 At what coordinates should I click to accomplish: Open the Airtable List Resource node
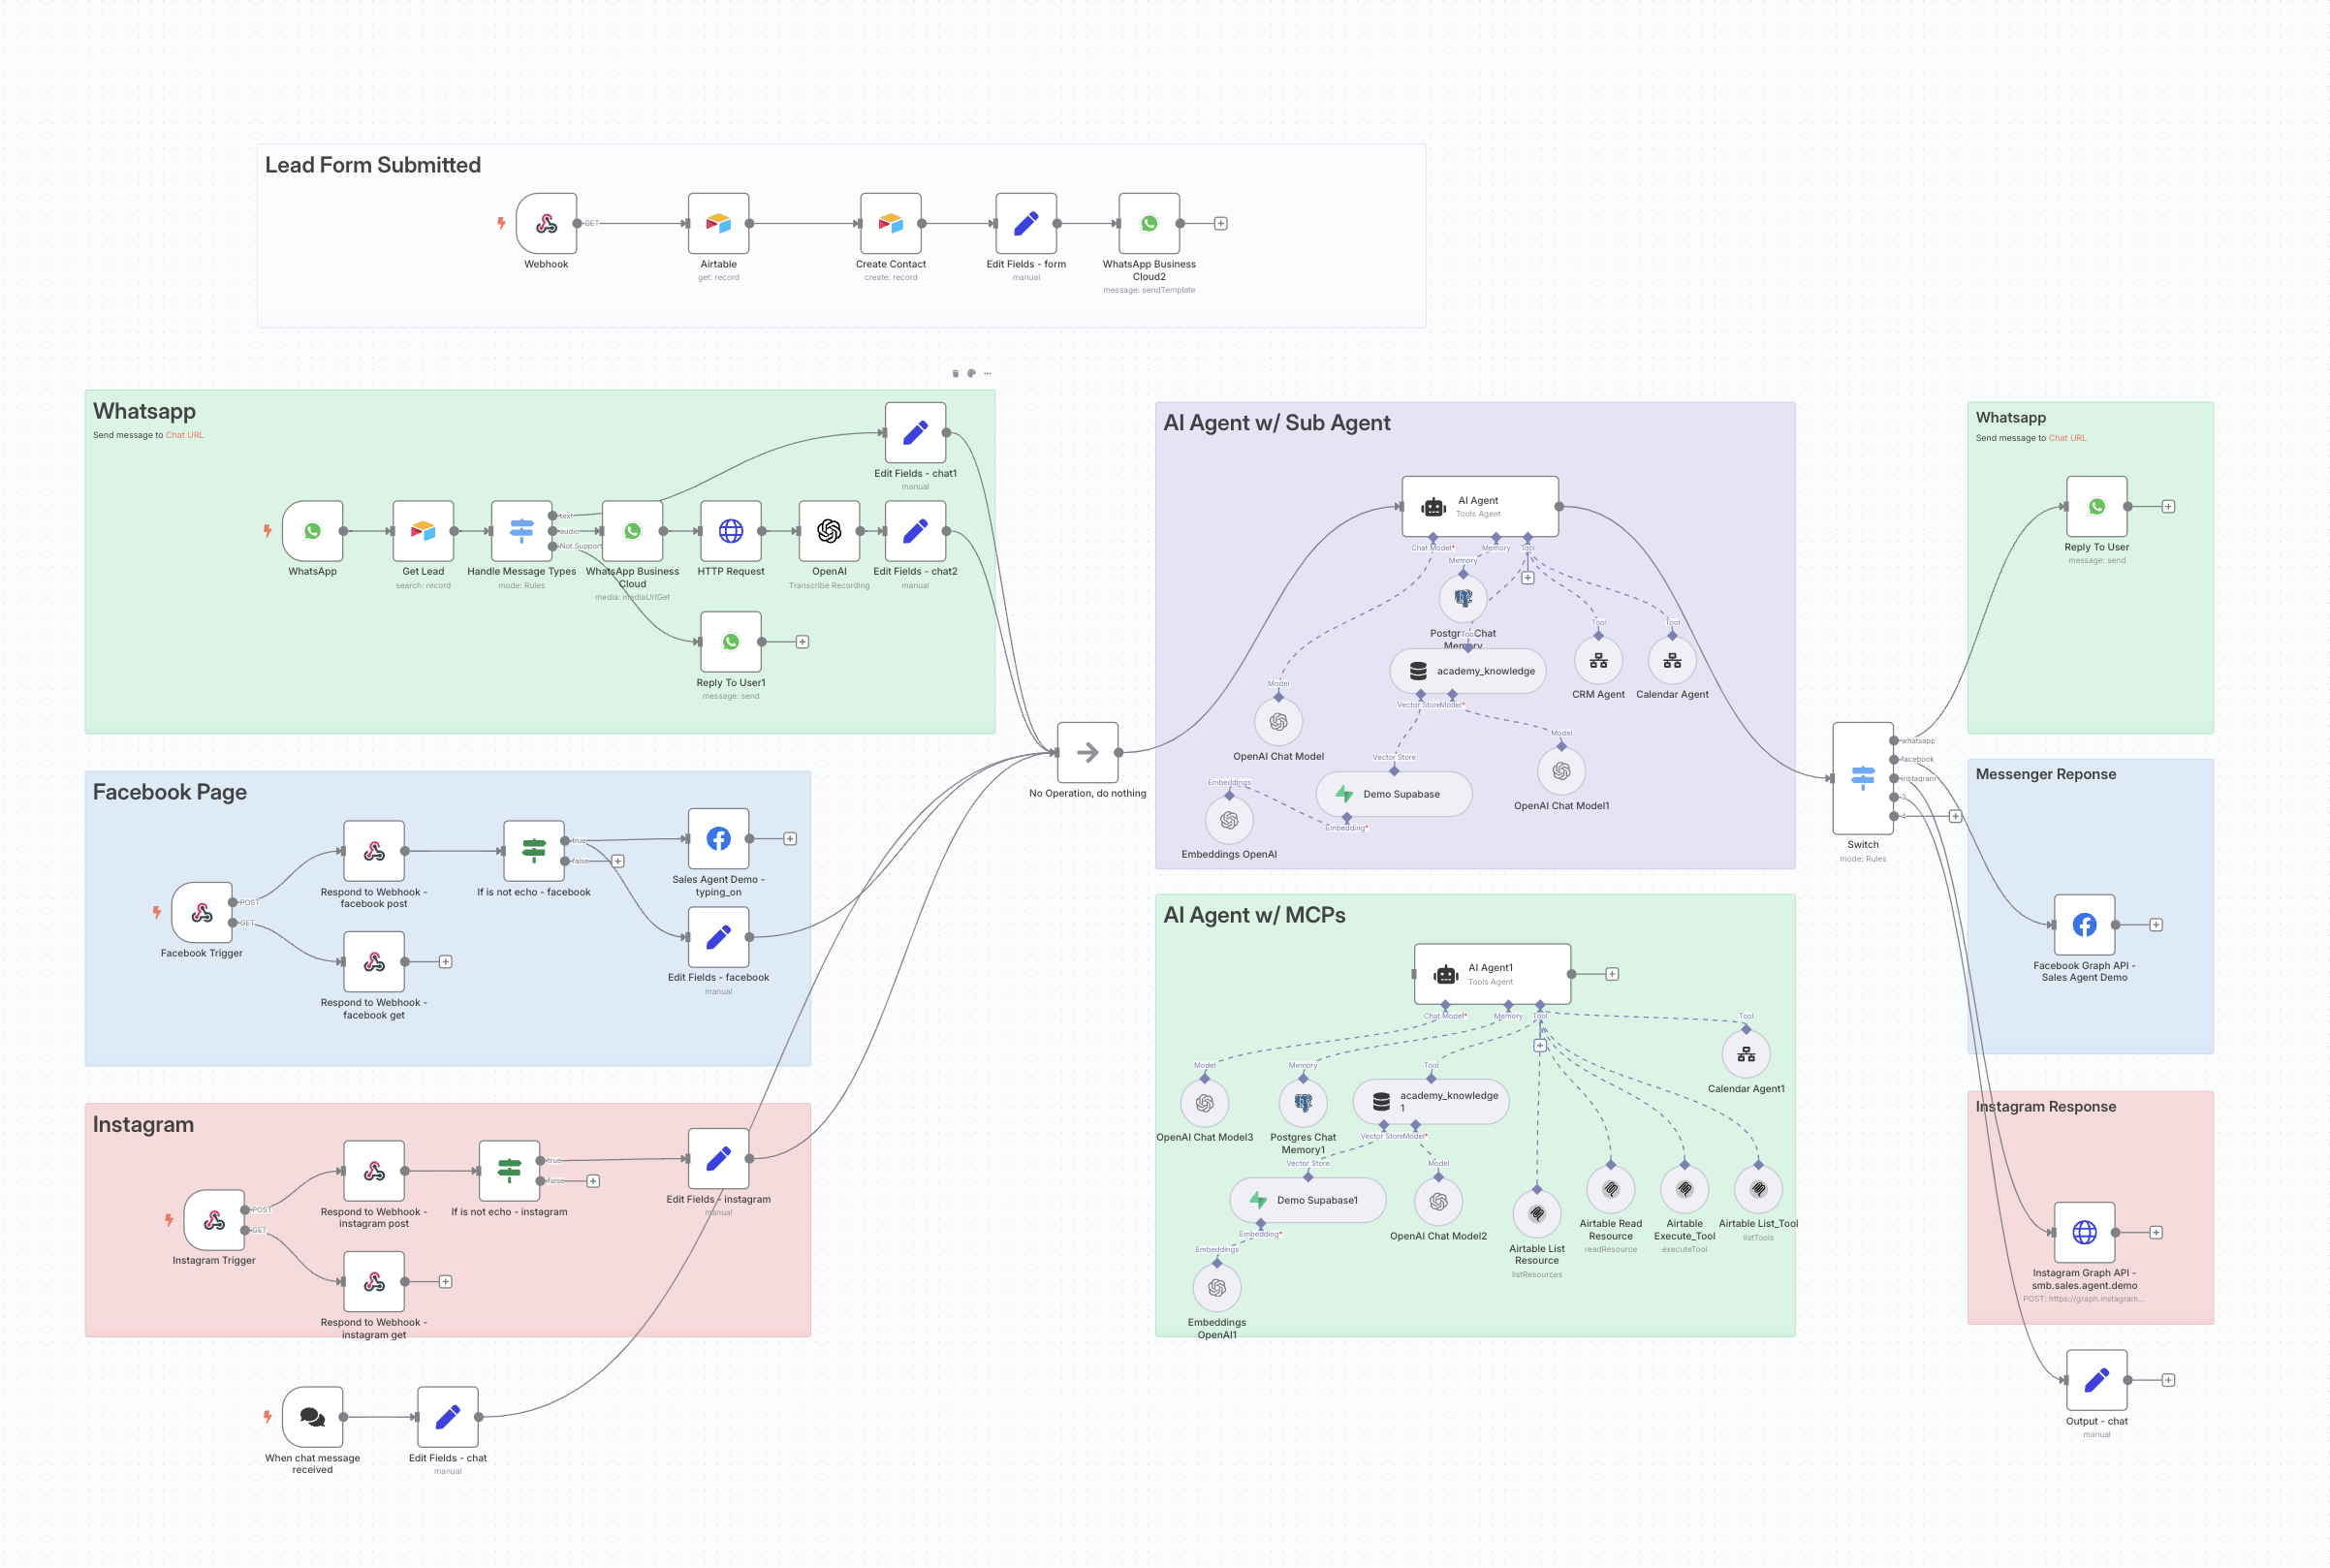1537,1214
